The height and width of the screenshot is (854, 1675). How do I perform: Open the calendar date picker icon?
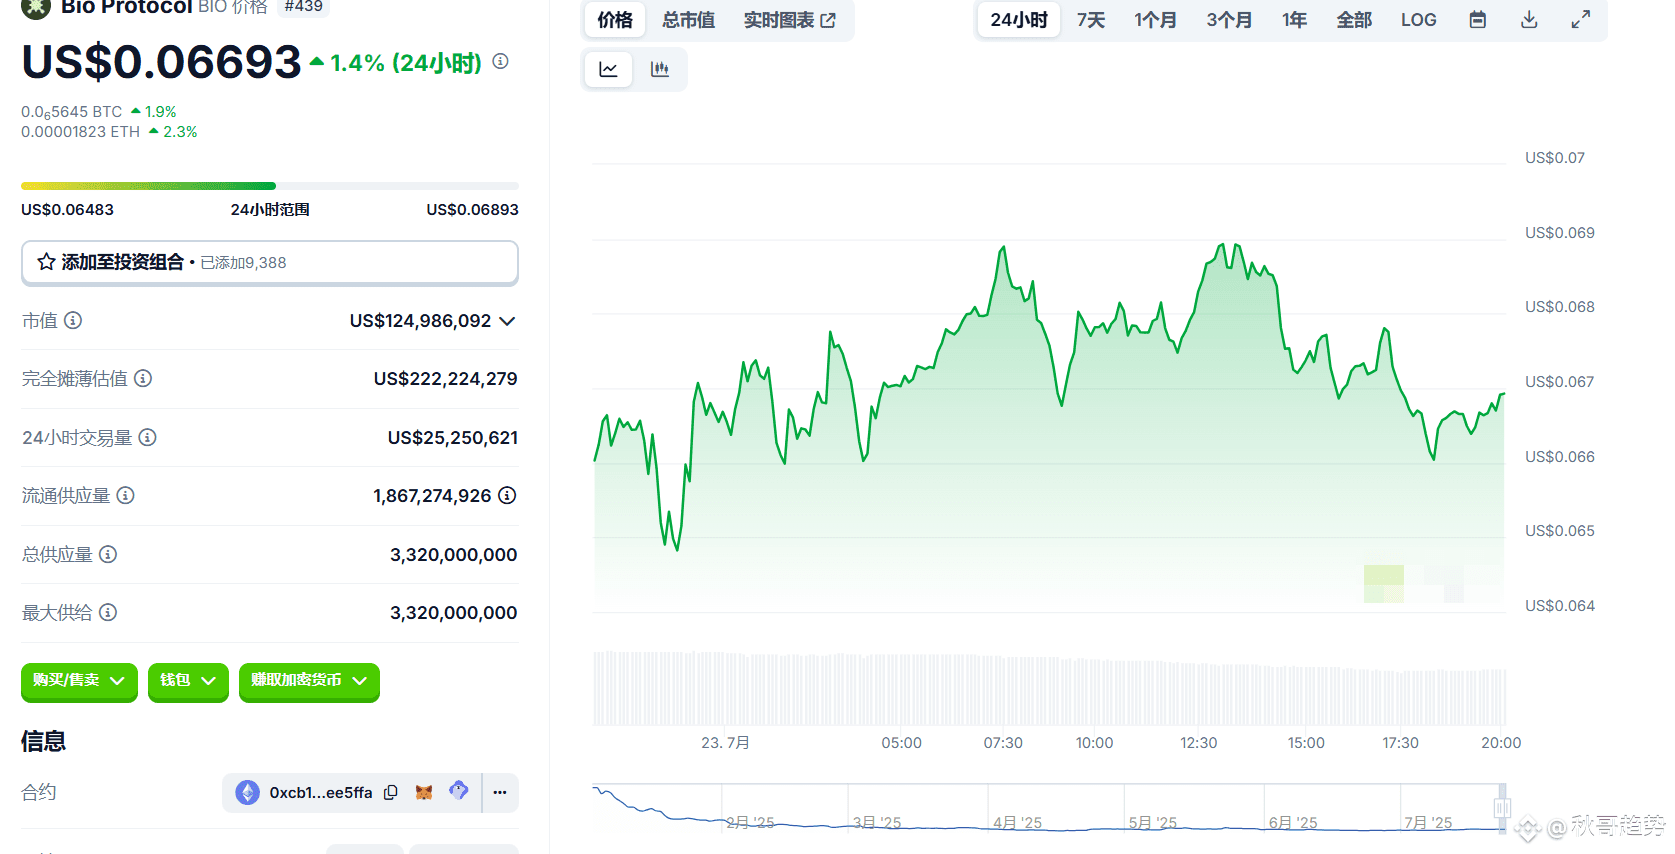[1478, 20]
